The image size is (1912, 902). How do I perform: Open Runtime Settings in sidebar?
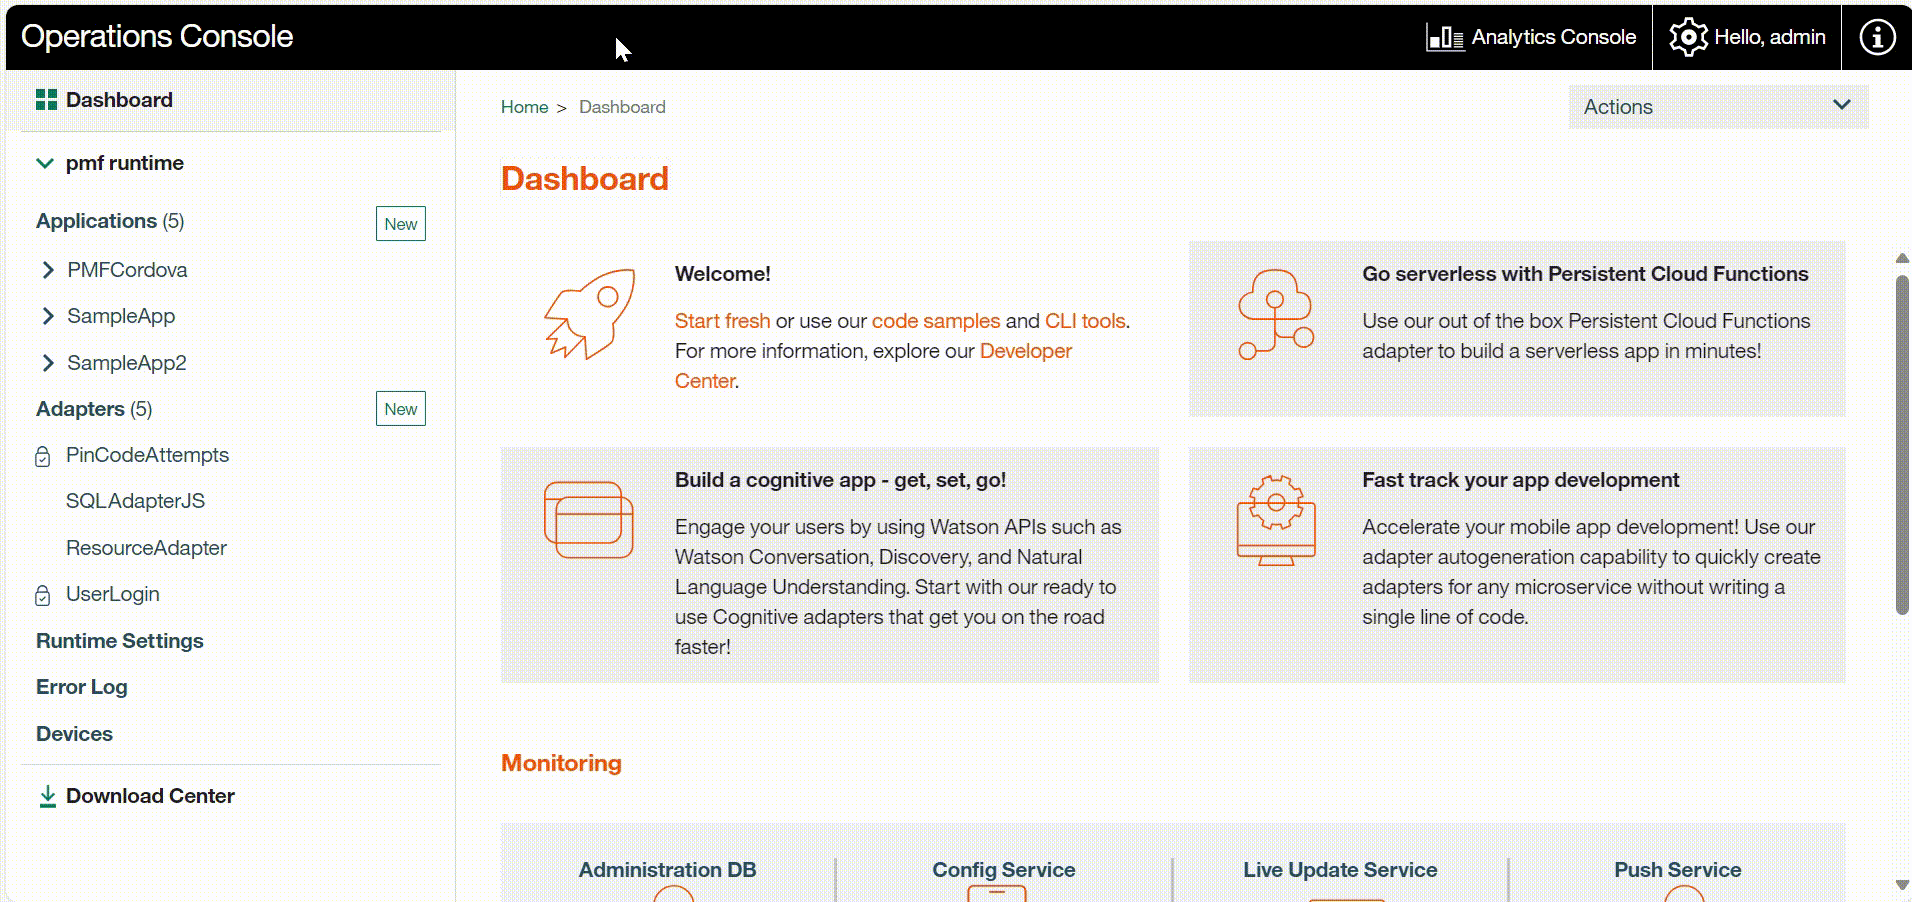(x=120, y=641)
